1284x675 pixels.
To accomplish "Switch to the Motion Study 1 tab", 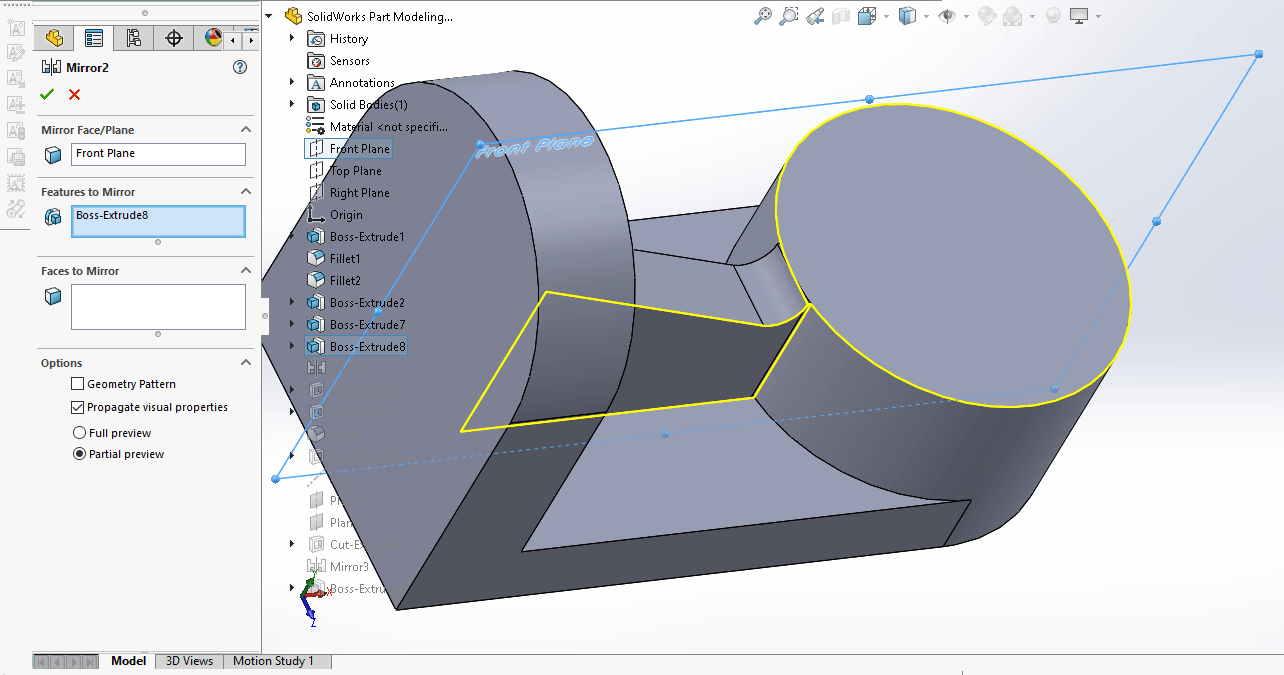I will (x=273, y=661).
